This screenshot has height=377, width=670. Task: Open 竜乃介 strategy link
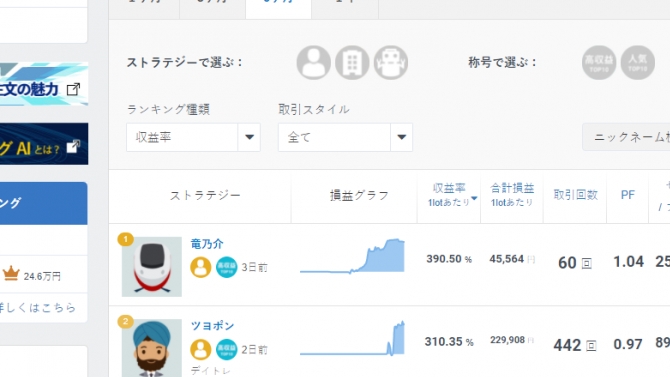[207, 244]
